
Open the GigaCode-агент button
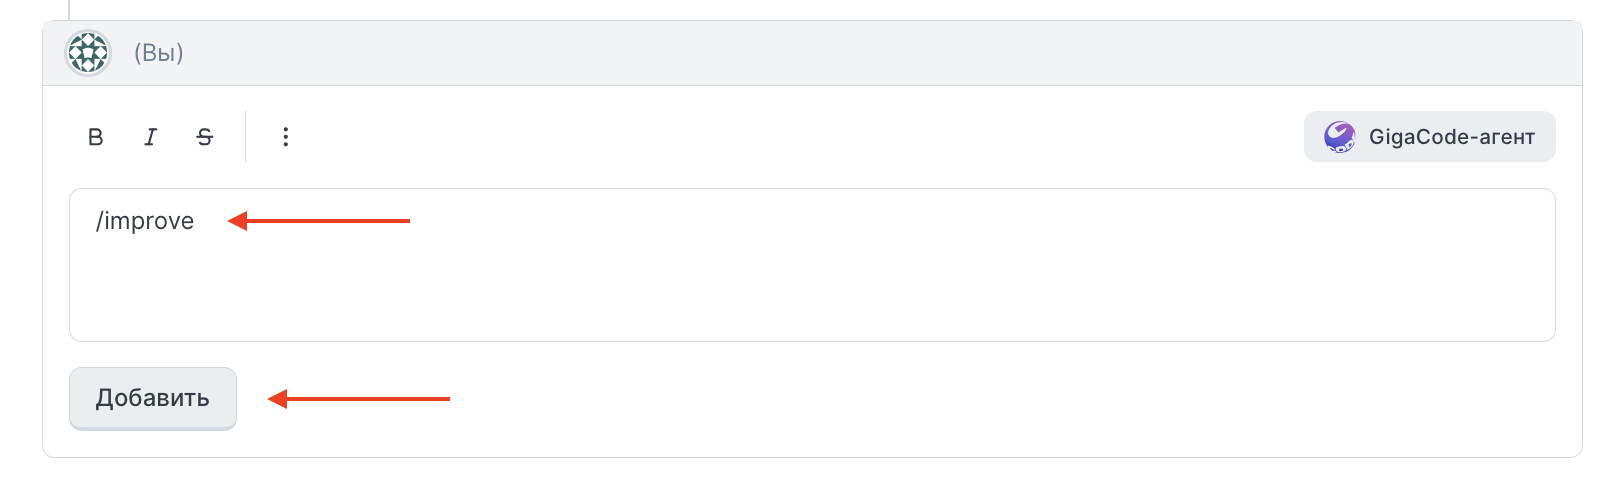coord(1429,136)
